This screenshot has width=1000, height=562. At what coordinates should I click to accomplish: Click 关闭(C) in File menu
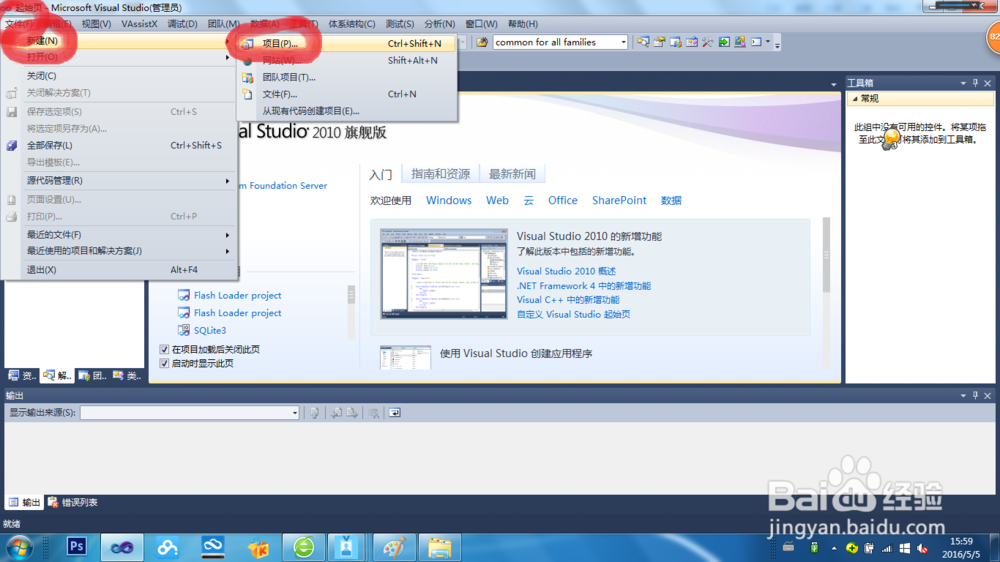121,76
